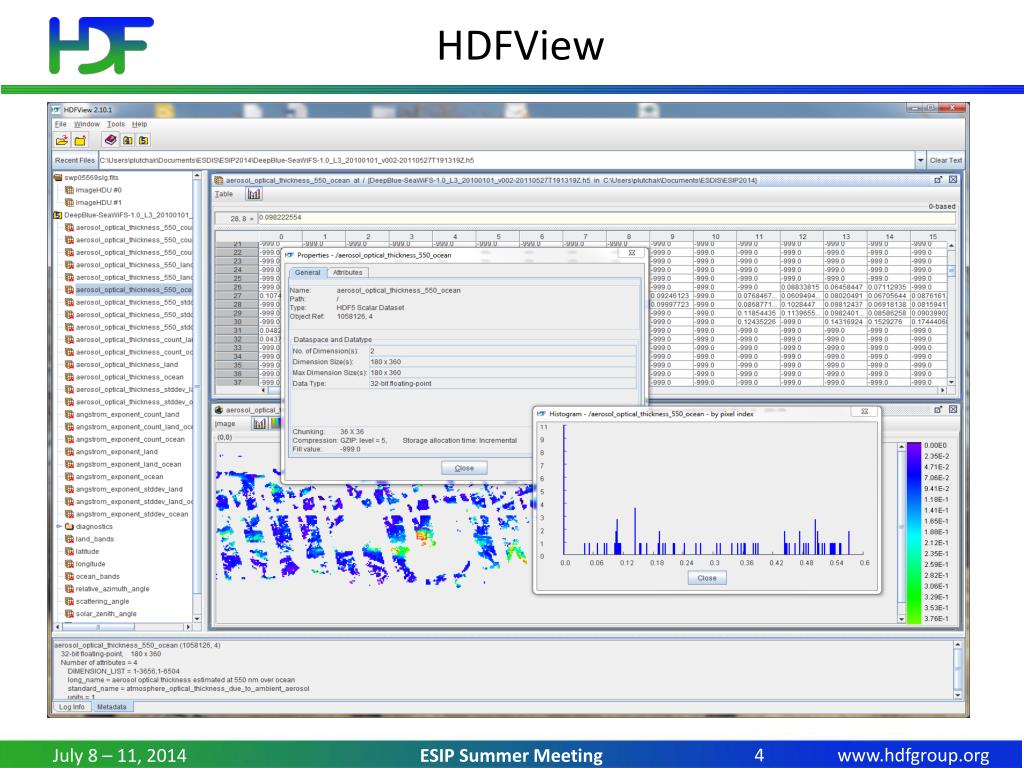The width and height of the screenshot is (1024, 768).
Task: Expand the diagnostics group node
Action: coord(59,526)
